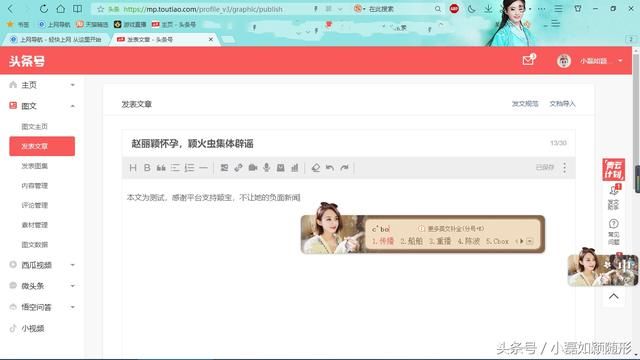
Task: Choose IME candidate 3 重播
Action: coord(440,241)
